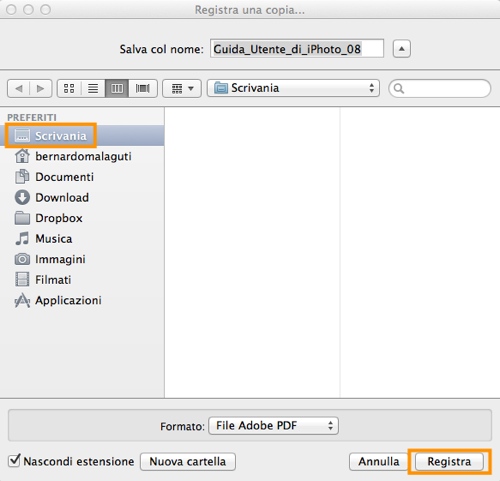Click the Annulla button
Viewport: 500px width, 481px height.
tap(379, 462)
